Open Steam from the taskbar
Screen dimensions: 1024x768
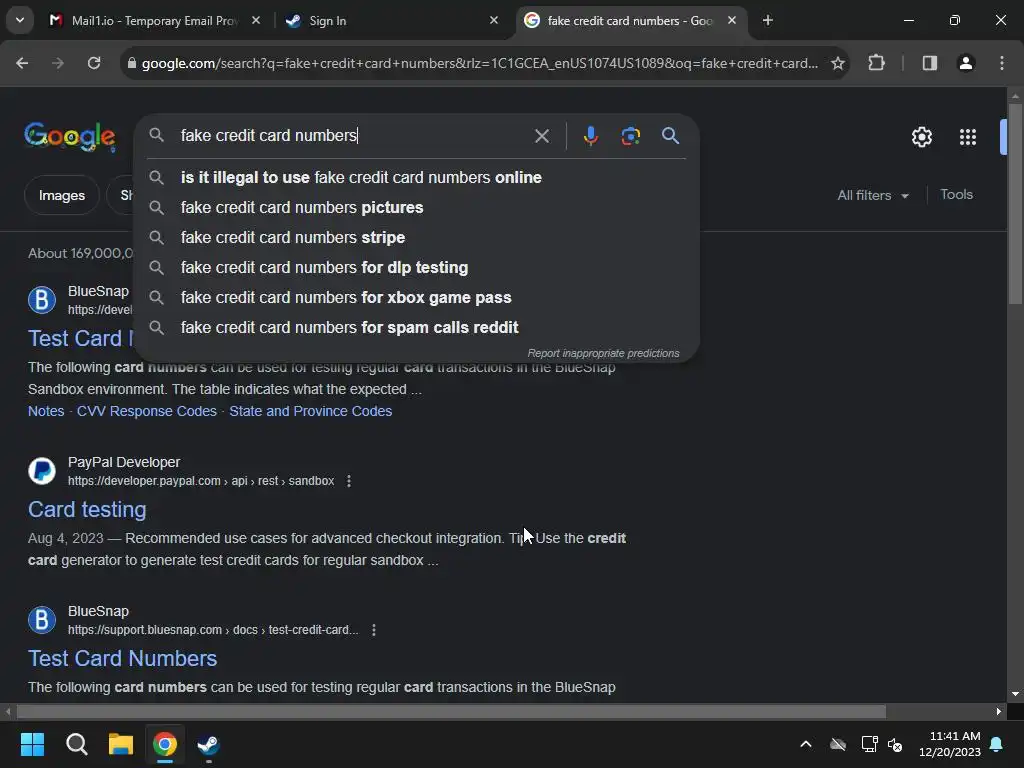click(208, 744)
